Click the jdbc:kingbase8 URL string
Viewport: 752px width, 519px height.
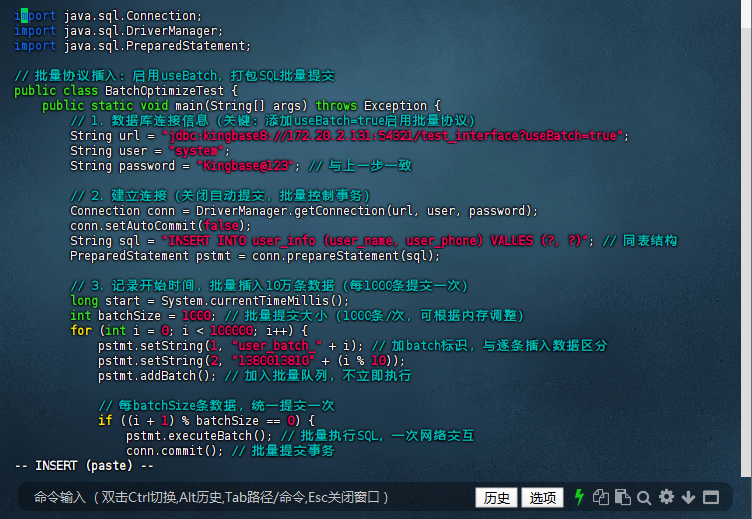393,136
